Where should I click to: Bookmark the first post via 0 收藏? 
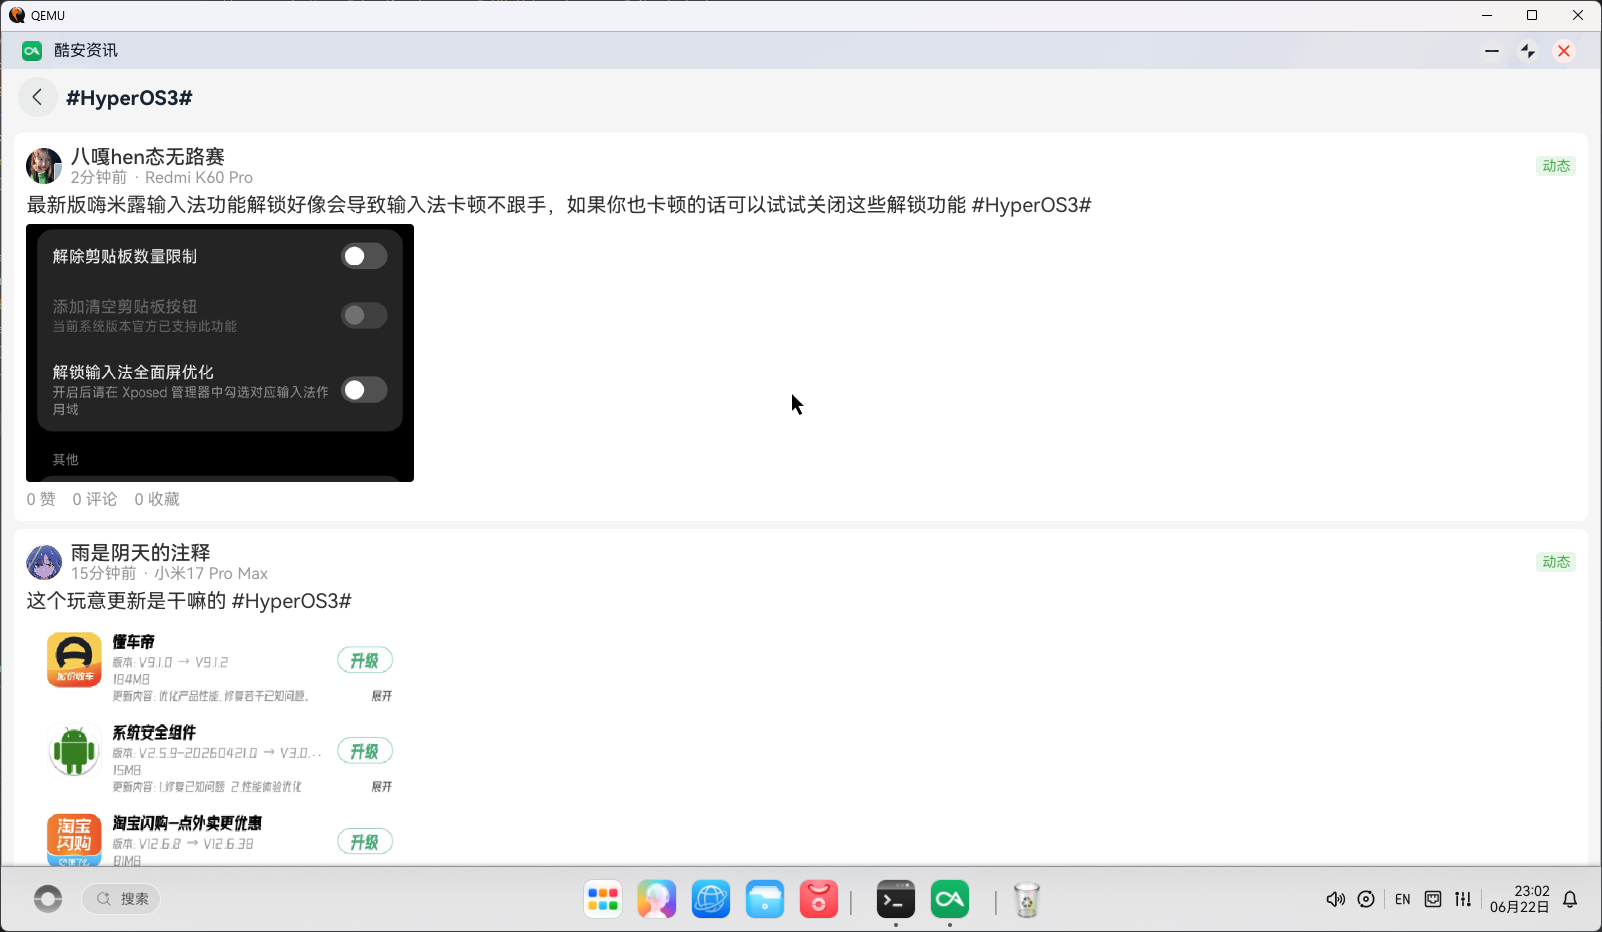(157, 499)
